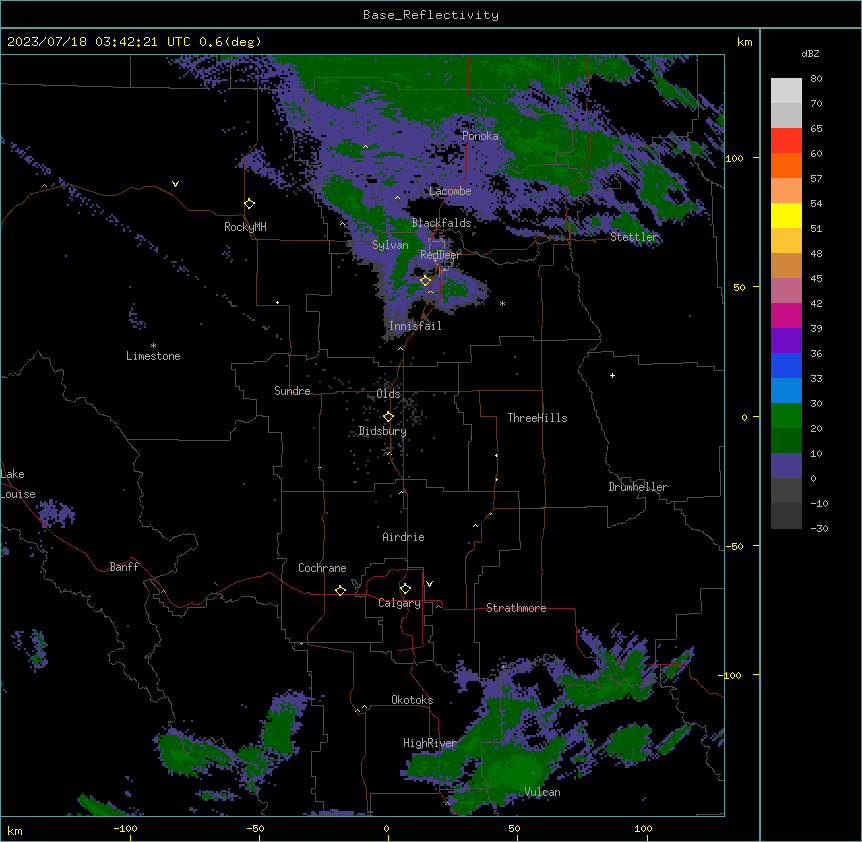Choose the light blue 33-30 dBZ swatch
The height and width of the screenshot is (842, 862).
(786, 391)
